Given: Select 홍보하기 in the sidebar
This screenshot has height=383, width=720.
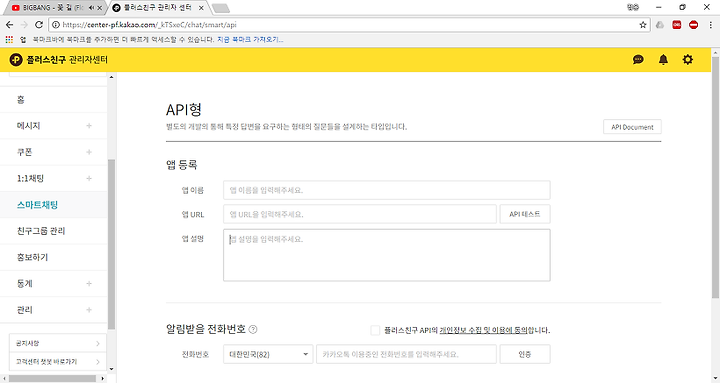Looking at the screenshot, I should pos(53,257).
